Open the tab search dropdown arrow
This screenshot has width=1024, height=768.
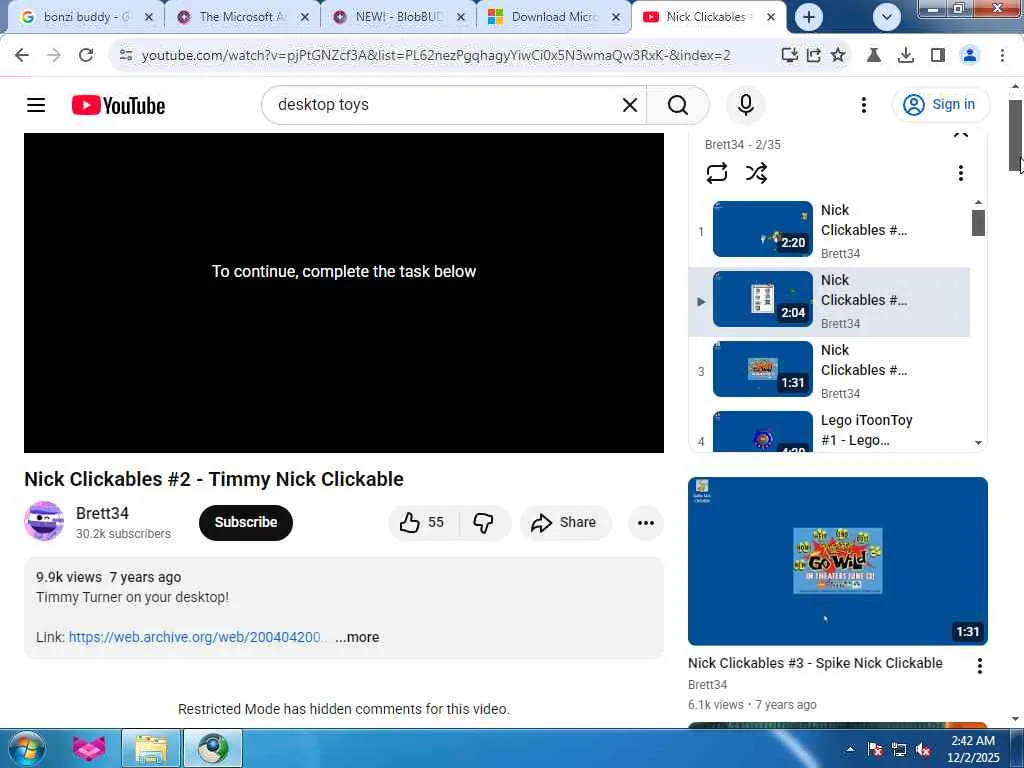886,17
